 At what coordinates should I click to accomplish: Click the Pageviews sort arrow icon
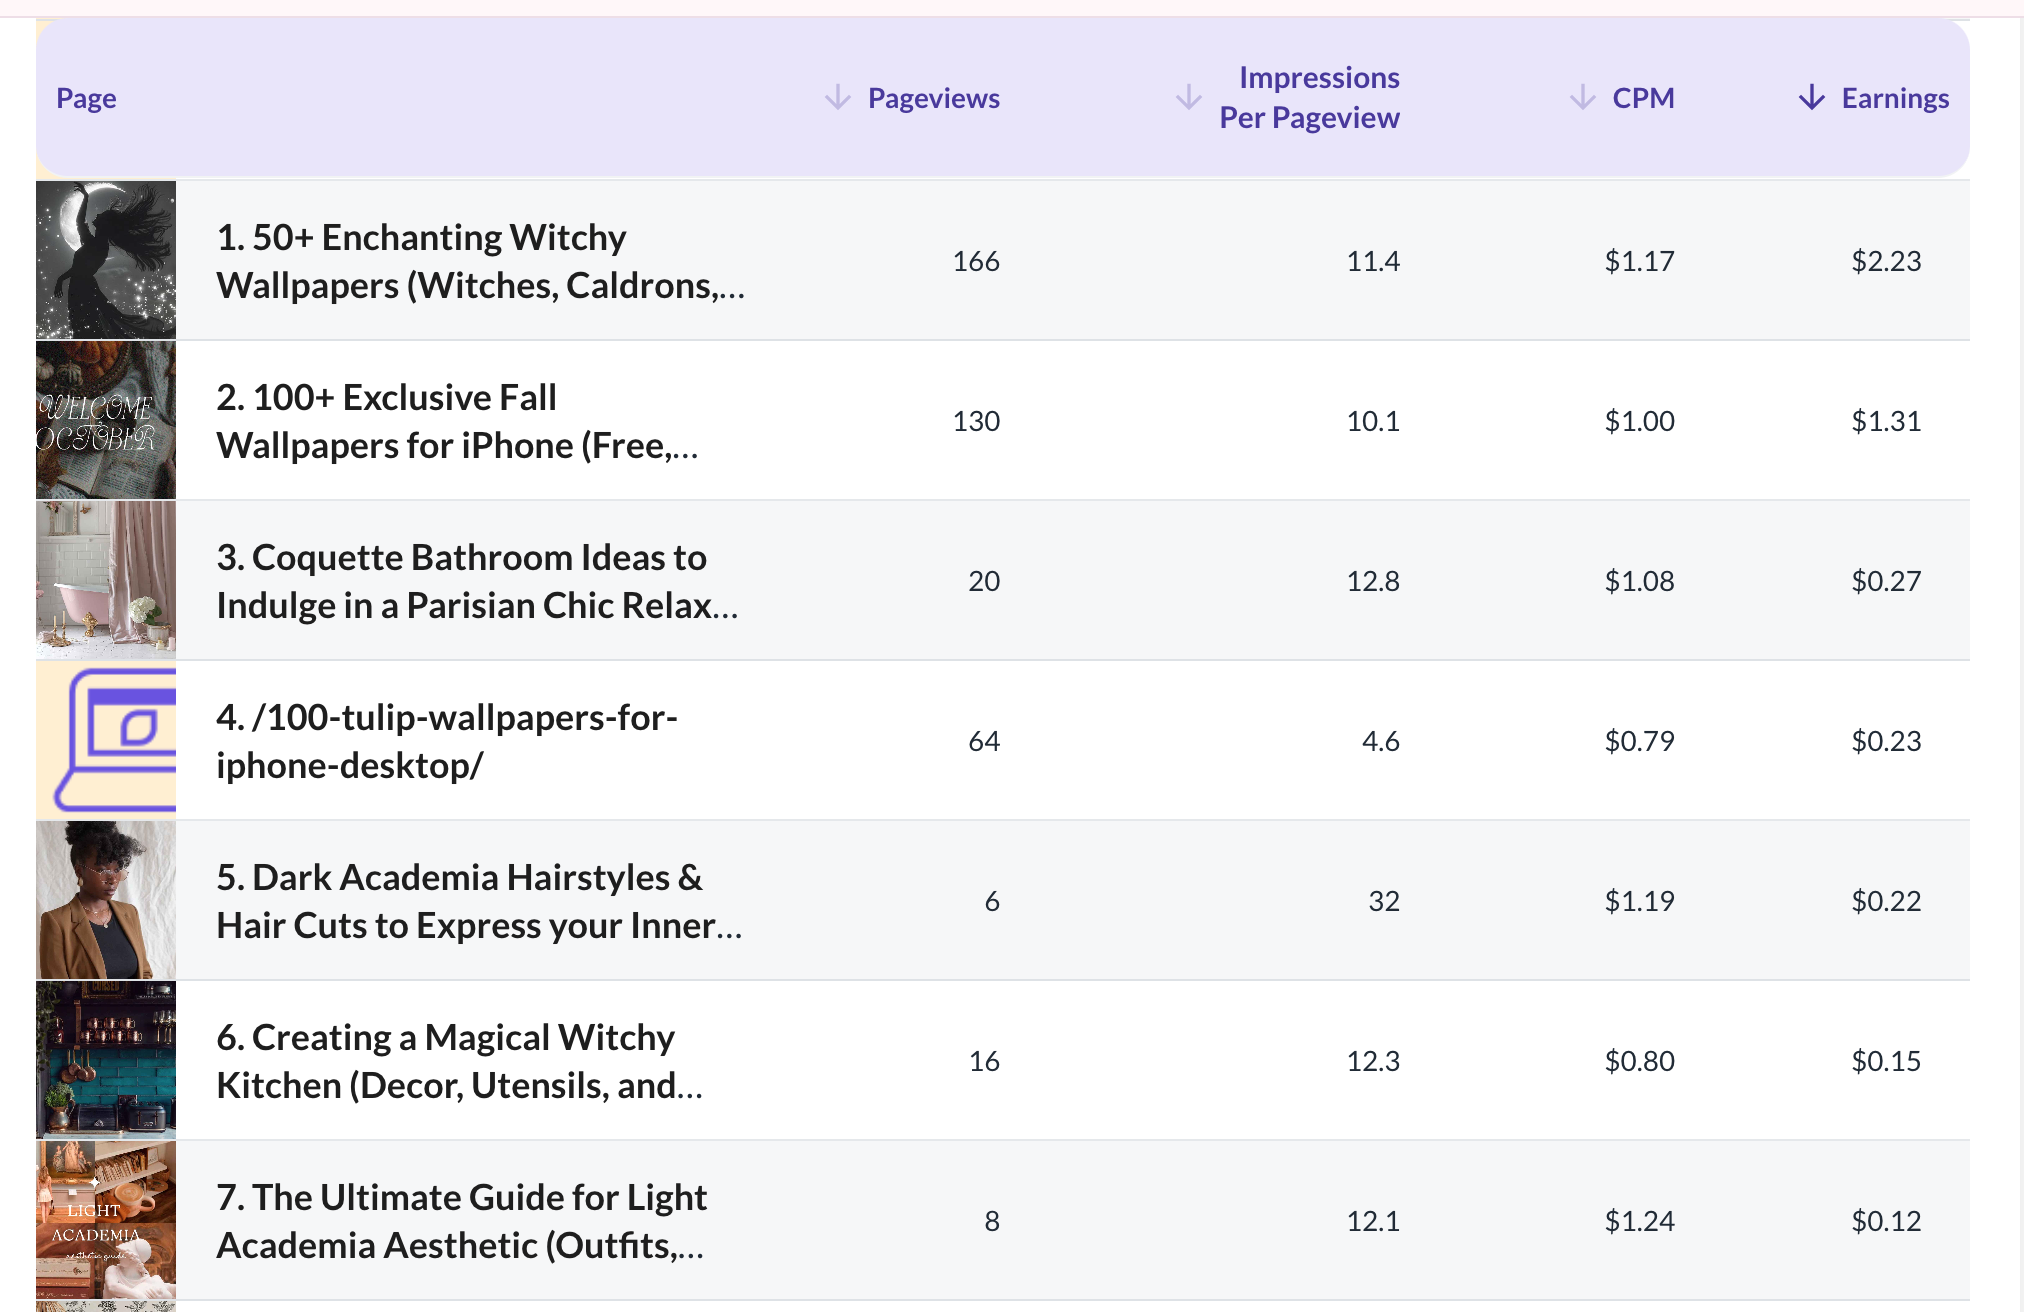click(837, 97)
